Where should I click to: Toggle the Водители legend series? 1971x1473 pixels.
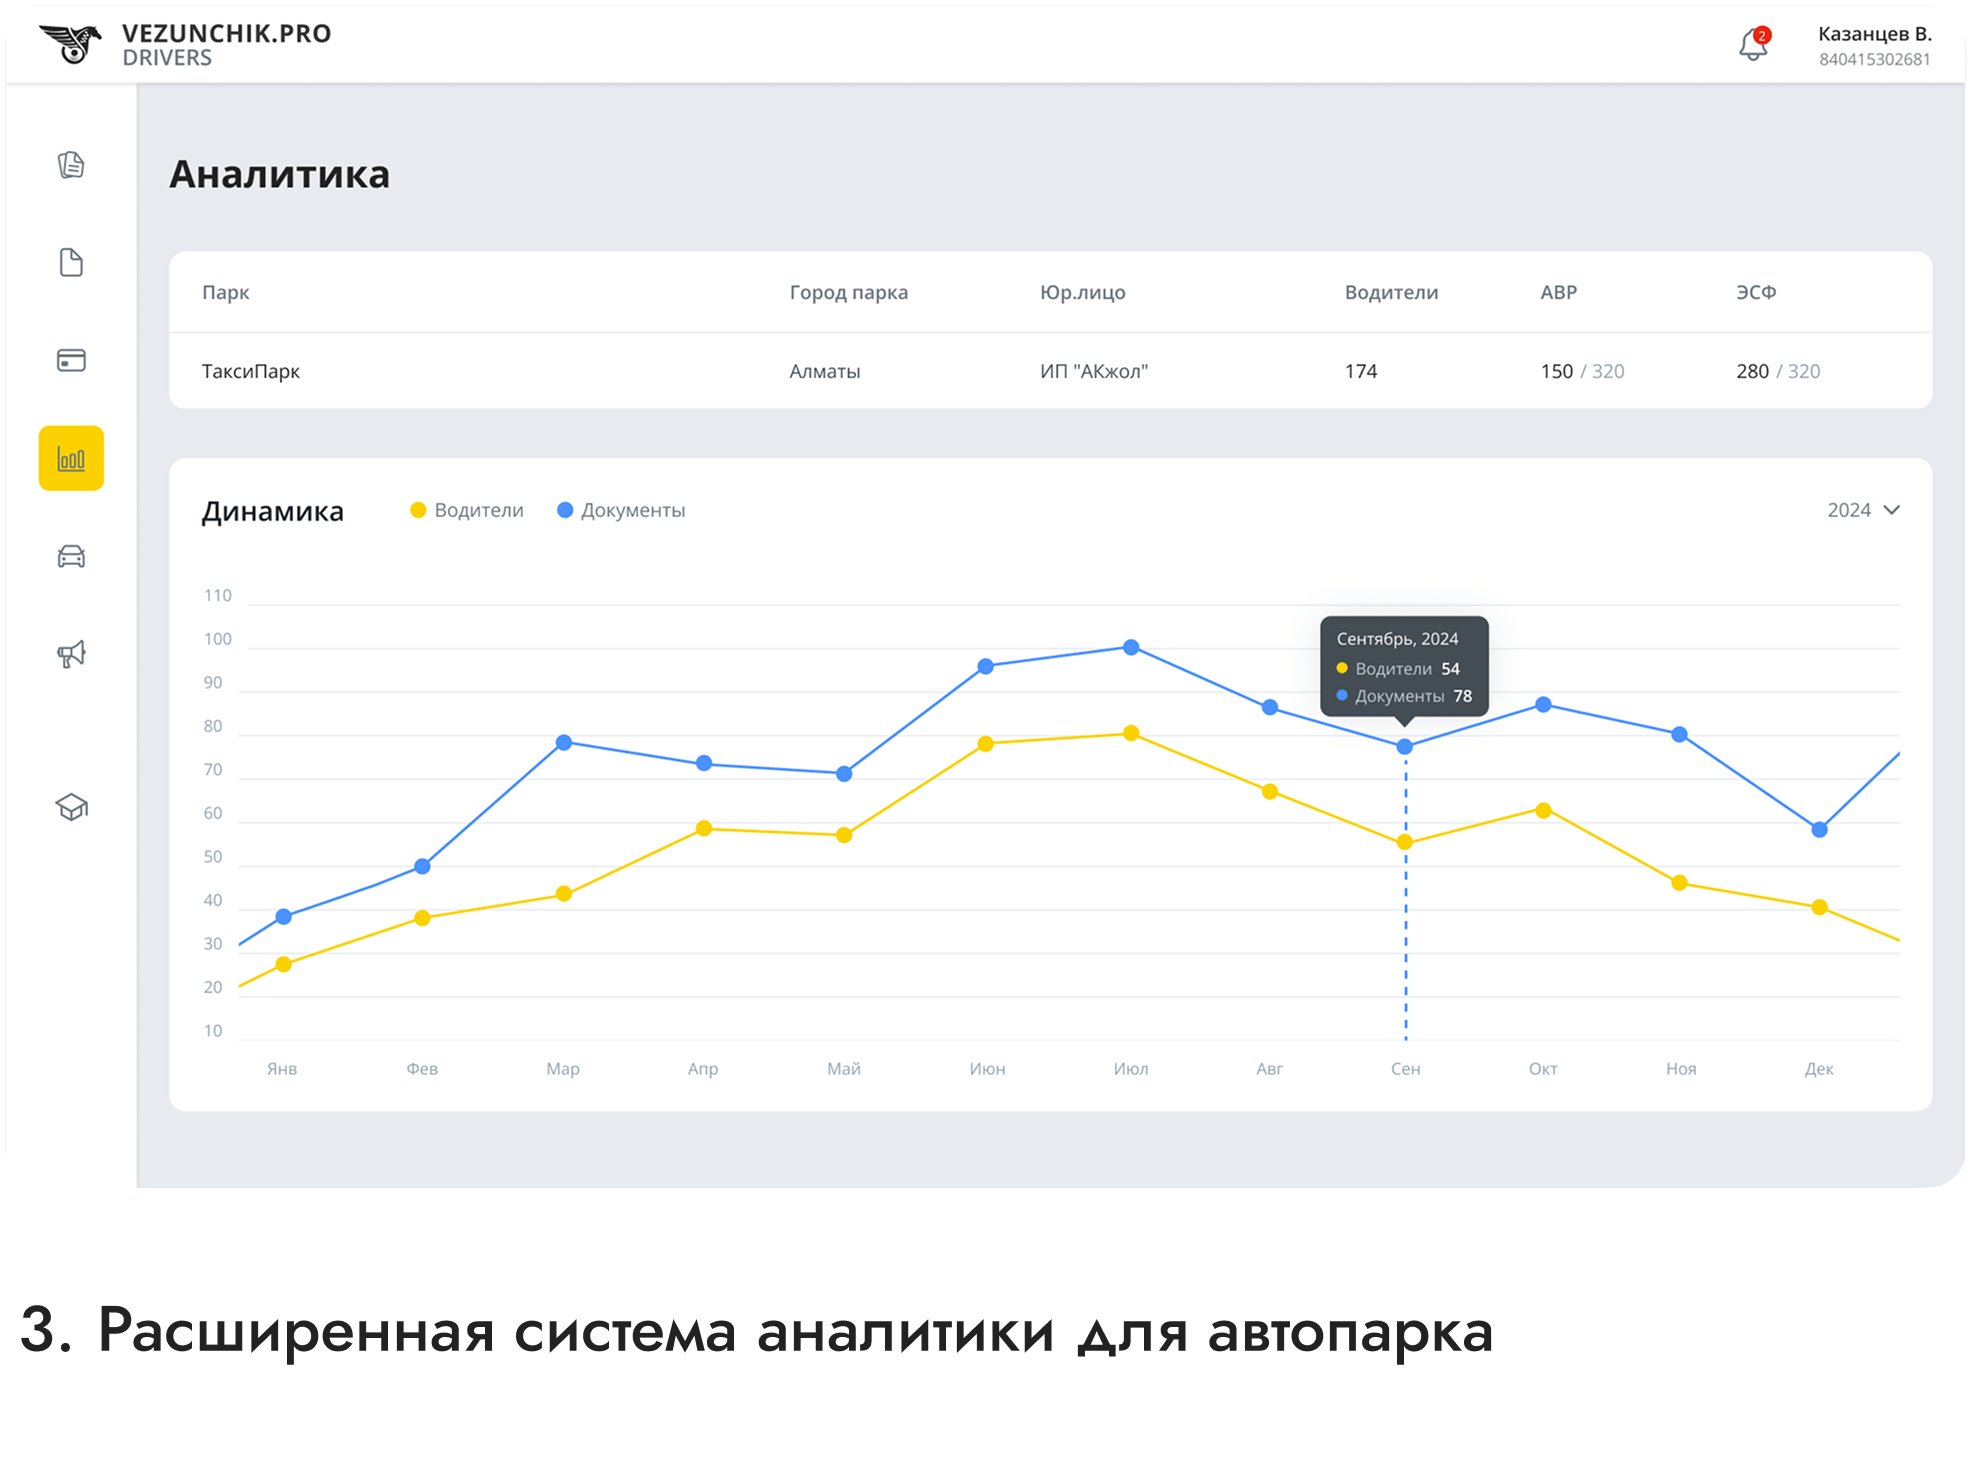(x=467, y=510)
